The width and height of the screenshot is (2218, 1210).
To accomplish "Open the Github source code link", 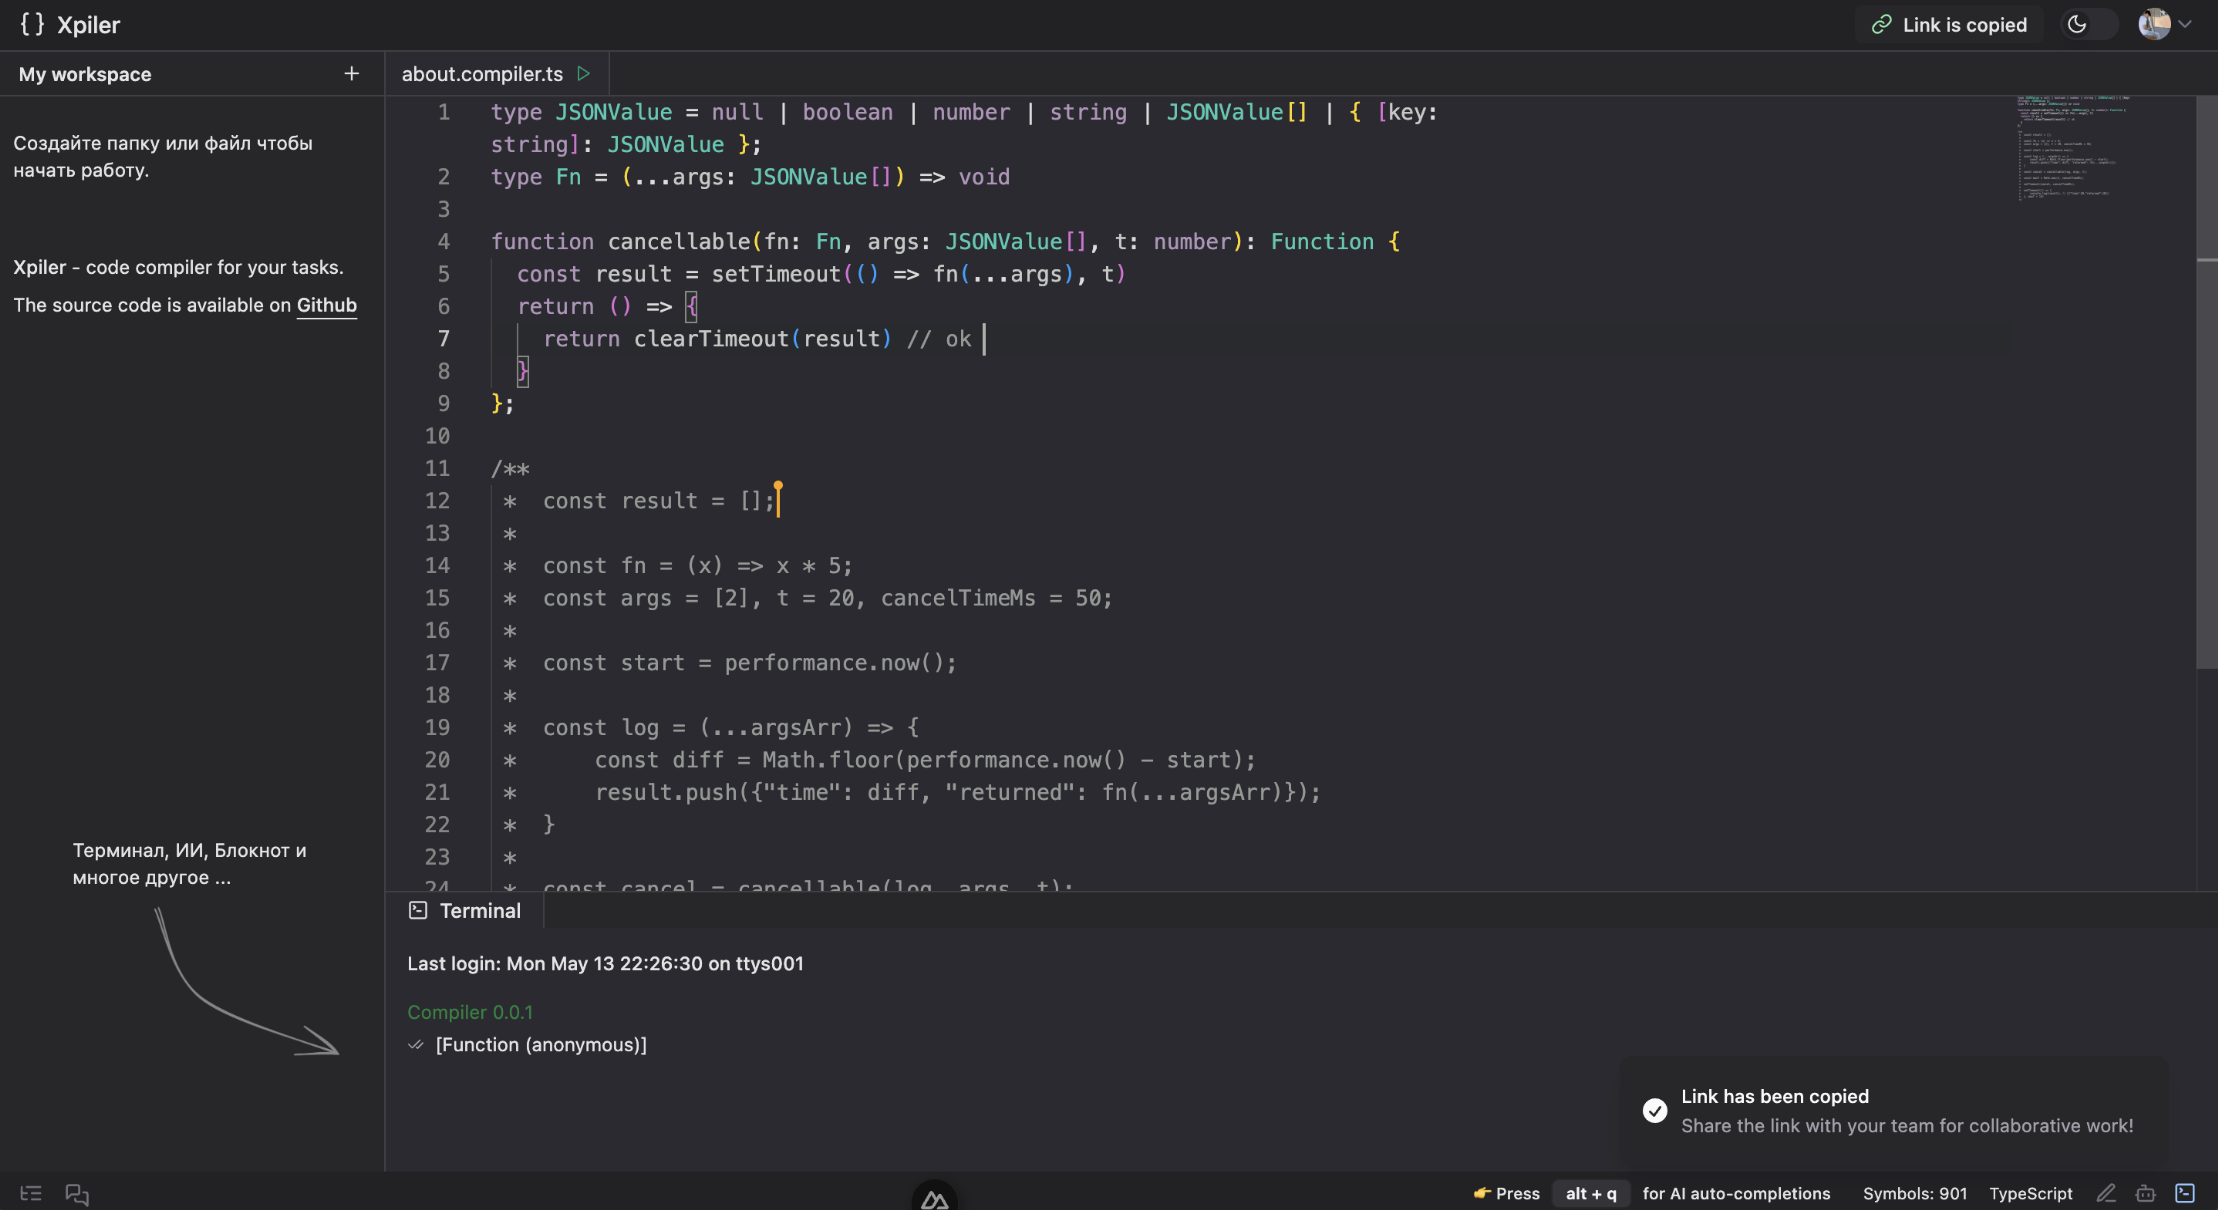I will (x=326, y=305).
